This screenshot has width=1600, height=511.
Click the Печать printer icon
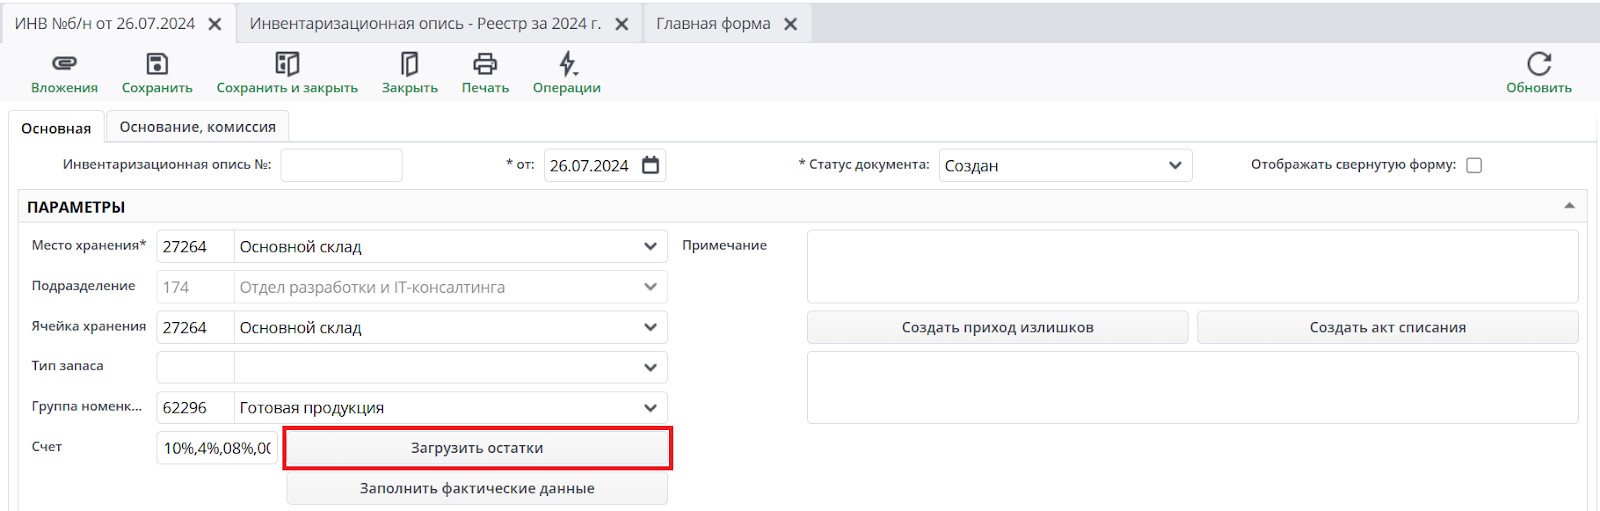click(x=485, y=64)
